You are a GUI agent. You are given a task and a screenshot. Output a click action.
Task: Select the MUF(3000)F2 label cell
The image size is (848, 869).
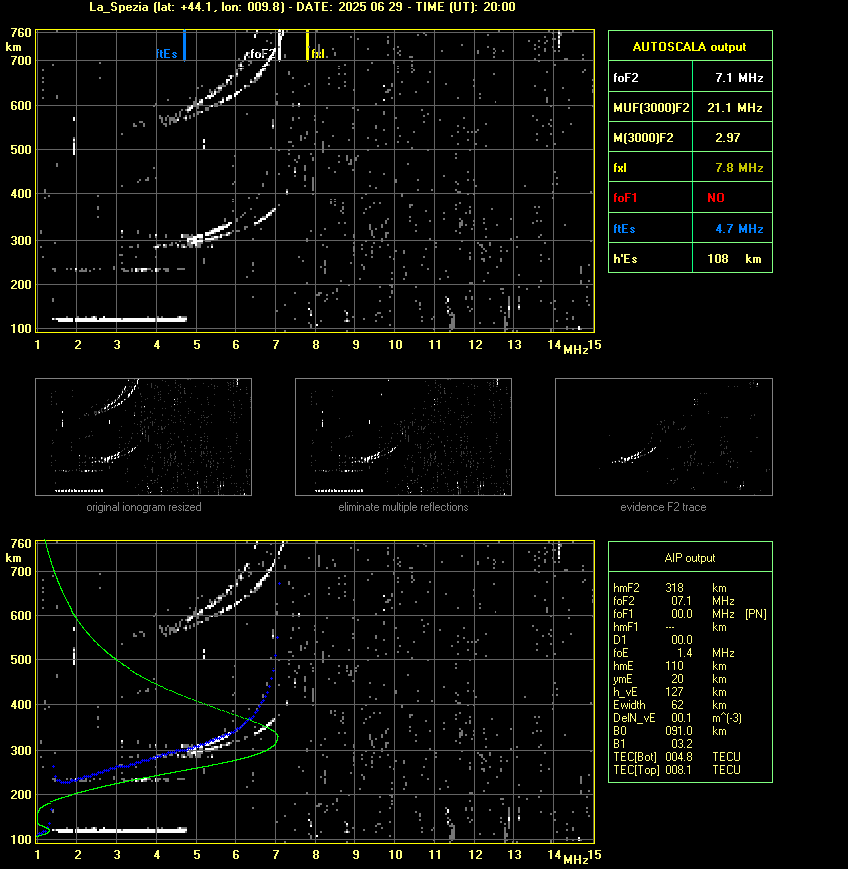tap(651, 108)
